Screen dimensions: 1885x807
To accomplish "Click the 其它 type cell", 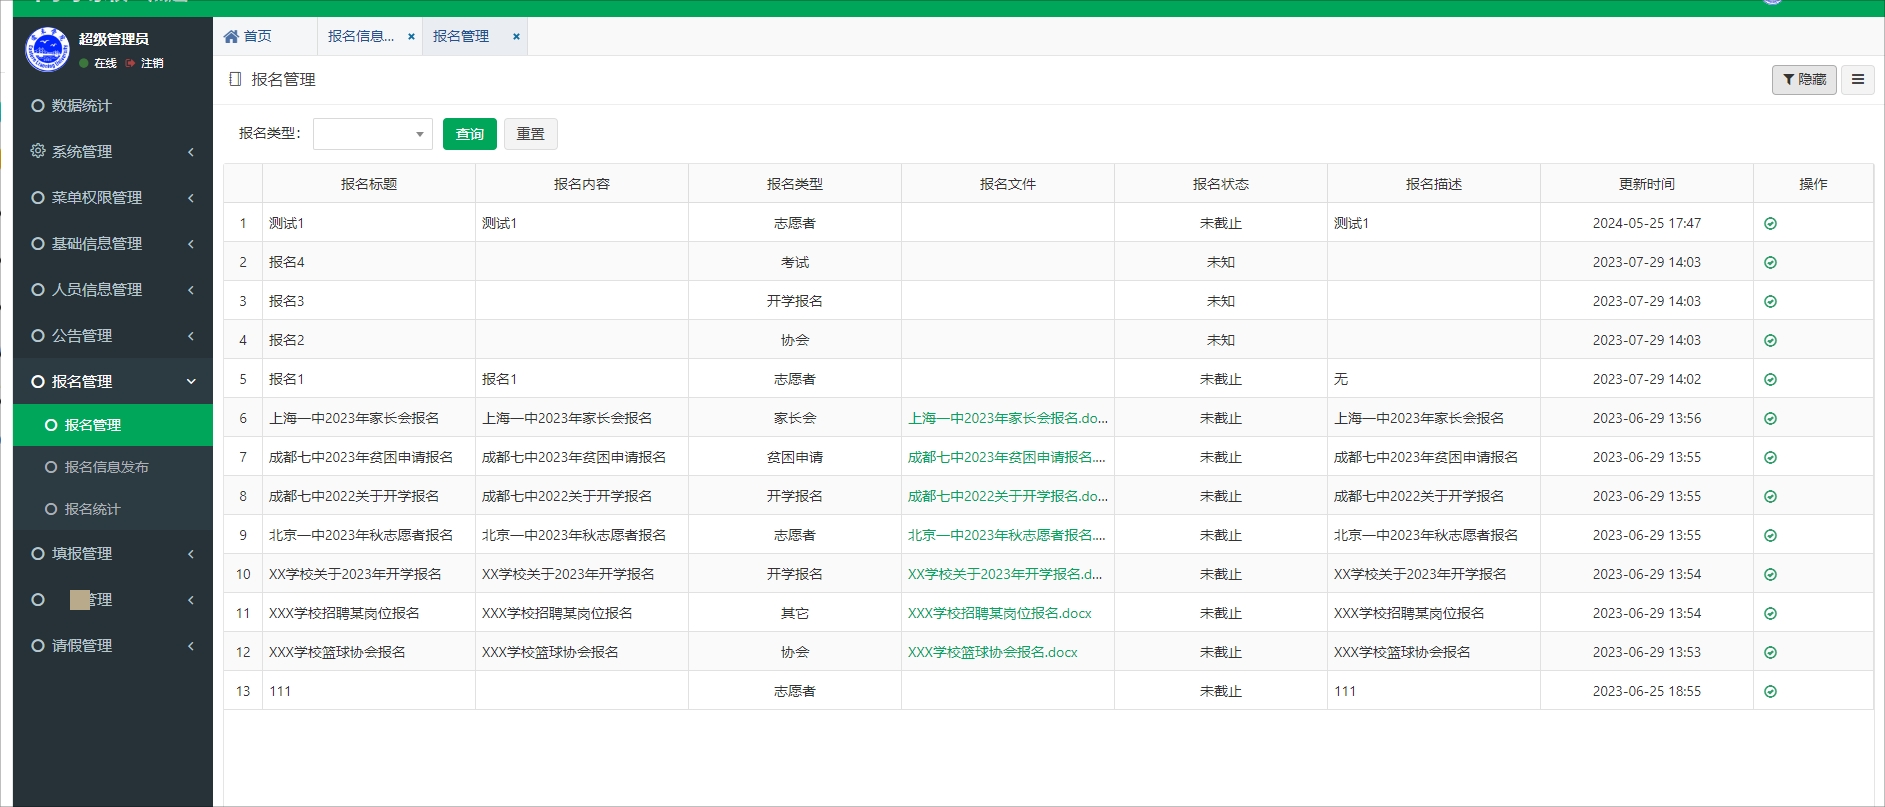I will (795, 613).
